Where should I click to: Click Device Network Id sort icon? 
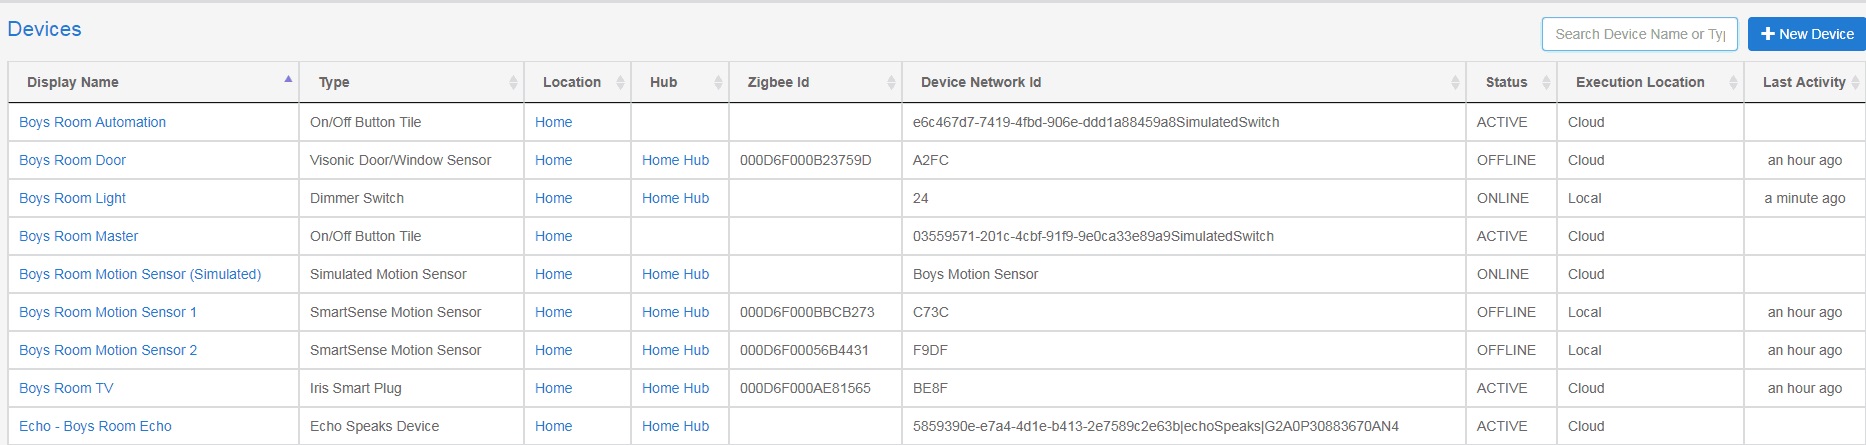(1455, 82)
